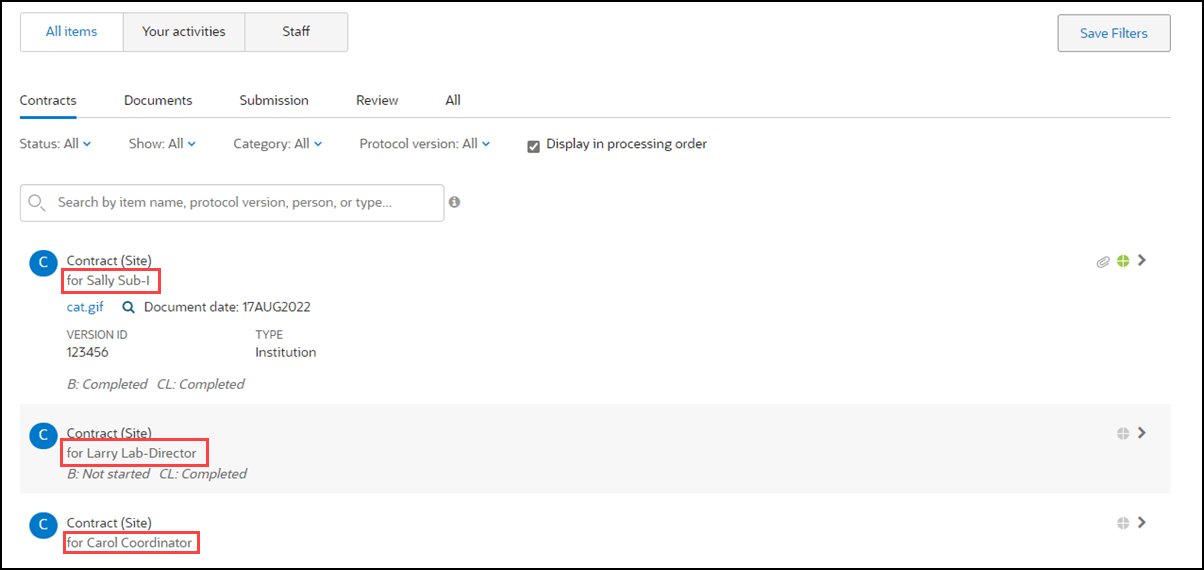Select the Your activities tab
This screenshot has width=1204, height=570.
[x=184, y=32]
